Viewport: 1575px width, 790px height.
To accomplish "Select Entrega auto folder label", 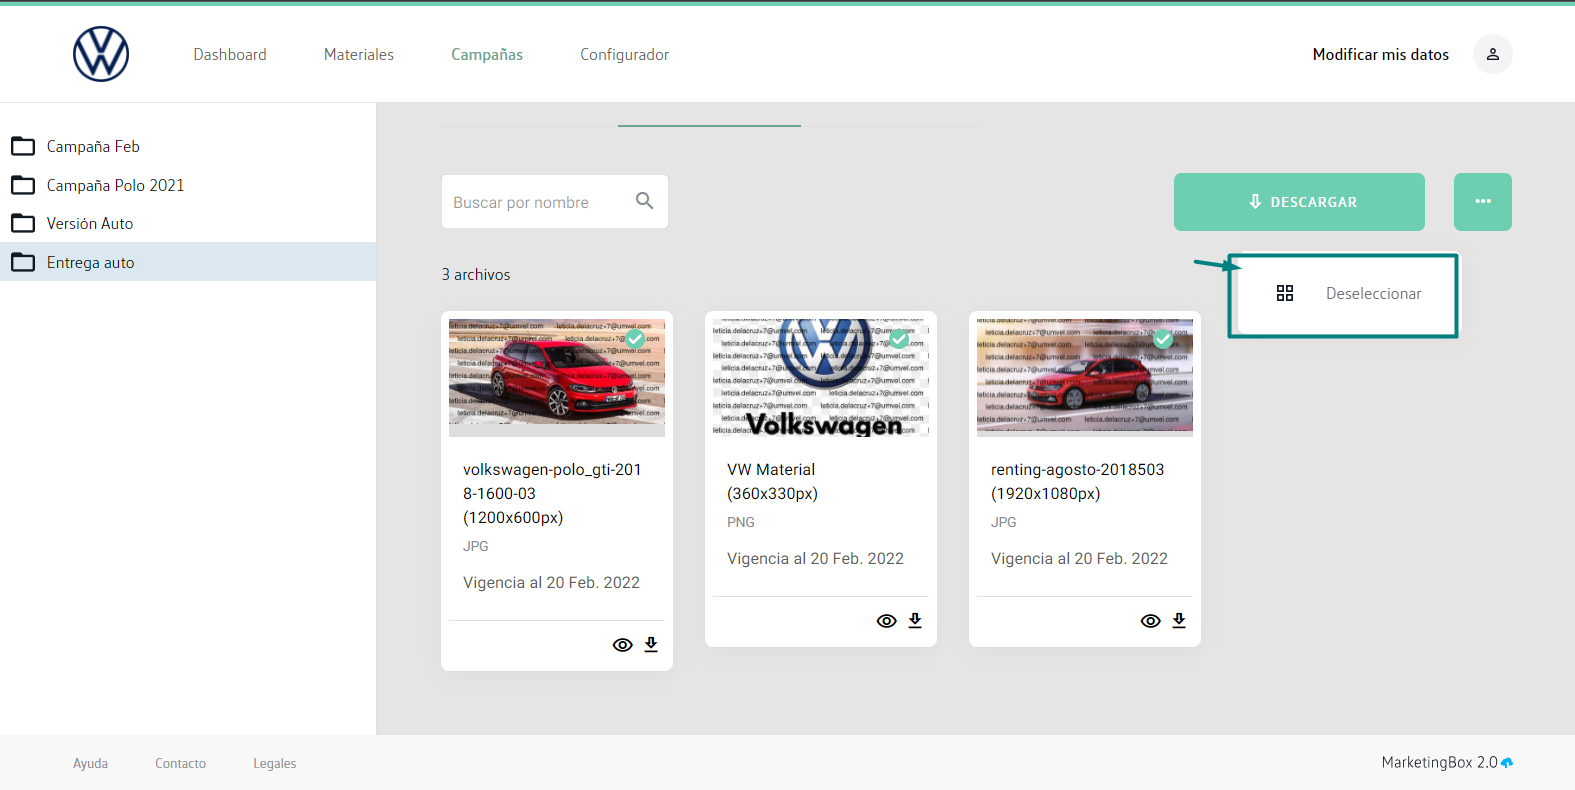I will pos(90,262).
